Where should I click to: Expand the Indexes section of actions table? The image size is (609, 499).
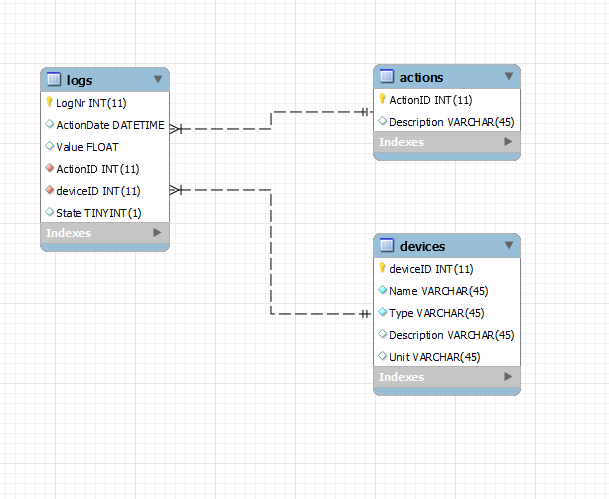pos(508,142)
